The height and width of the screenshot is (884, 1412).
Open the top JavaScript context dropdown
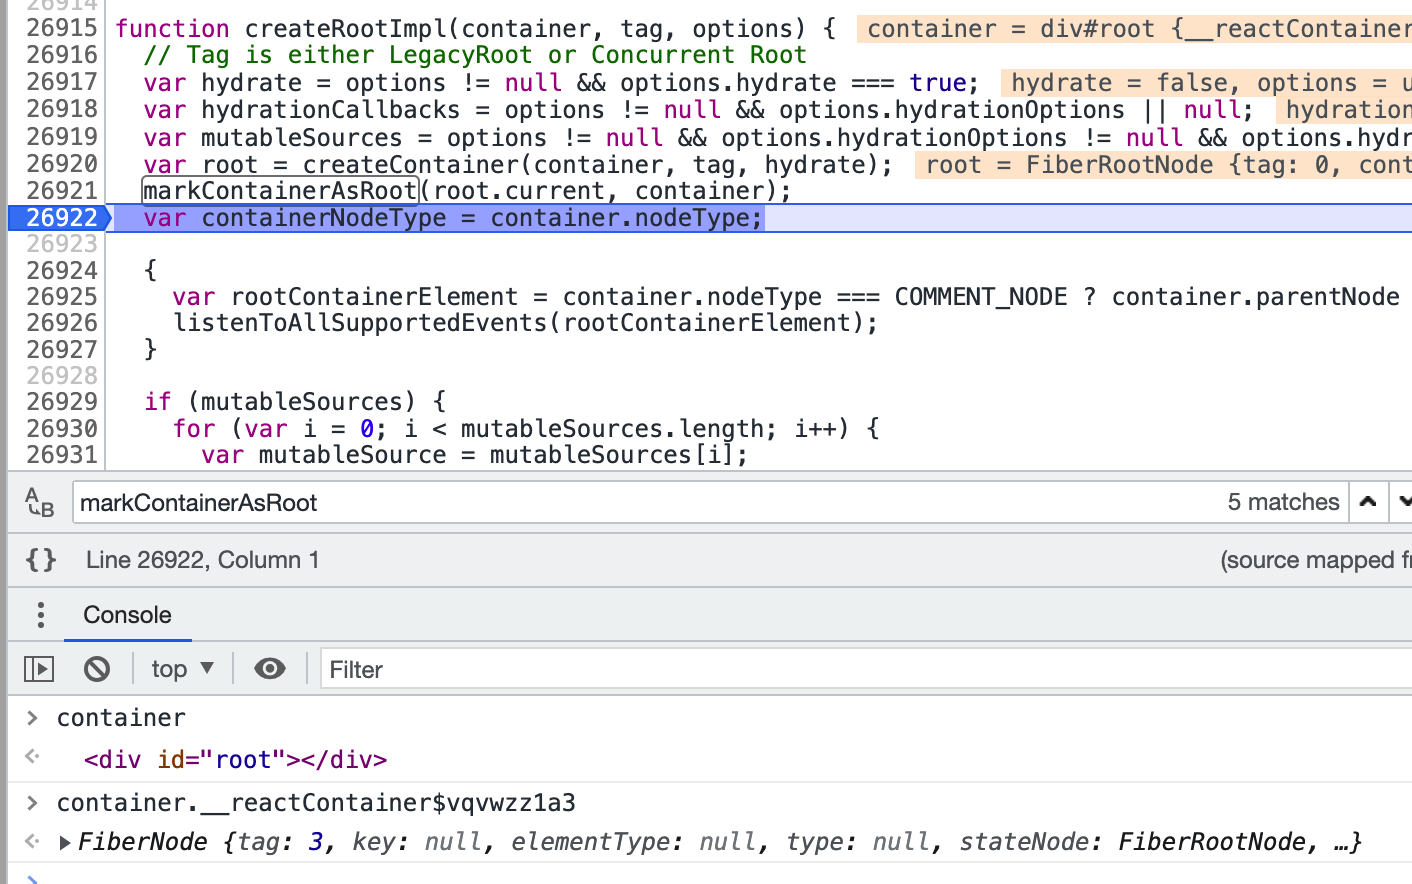182,669
